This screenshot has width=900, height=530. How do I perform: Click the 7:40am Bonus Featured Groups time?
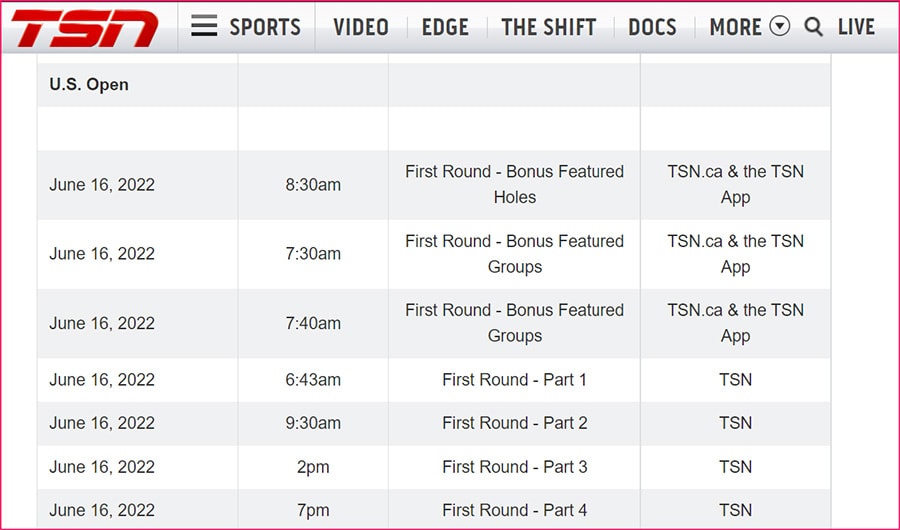(x=313, y=323)
